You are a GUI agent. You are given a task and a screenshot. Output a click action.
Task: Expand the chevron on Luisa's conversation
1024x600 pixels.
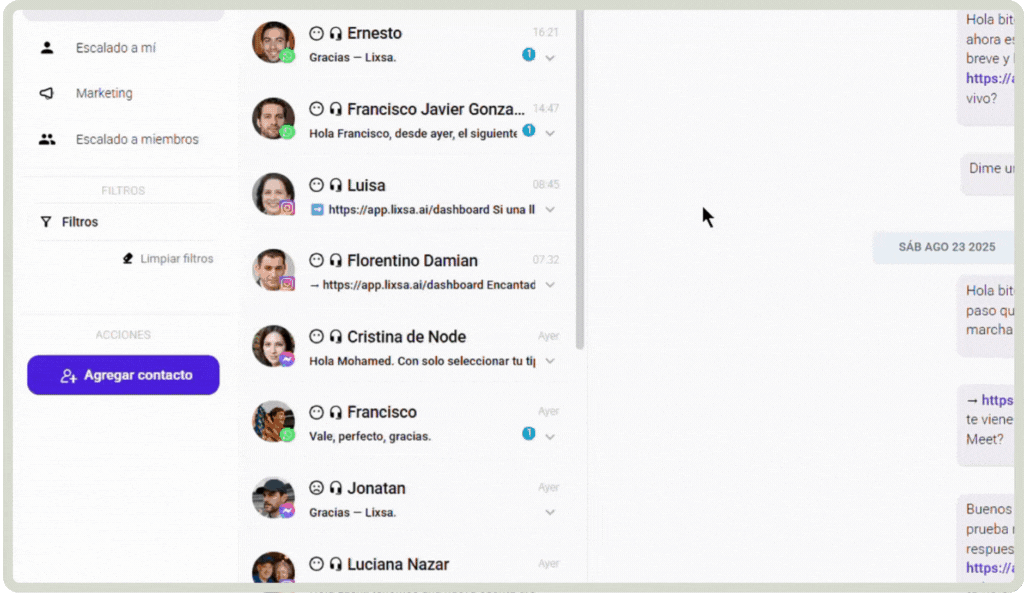point(550,210)
